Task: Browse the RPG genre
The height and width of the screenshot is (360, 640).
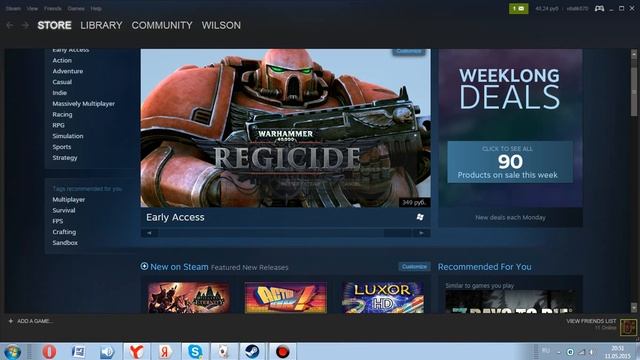Action: 58,125
